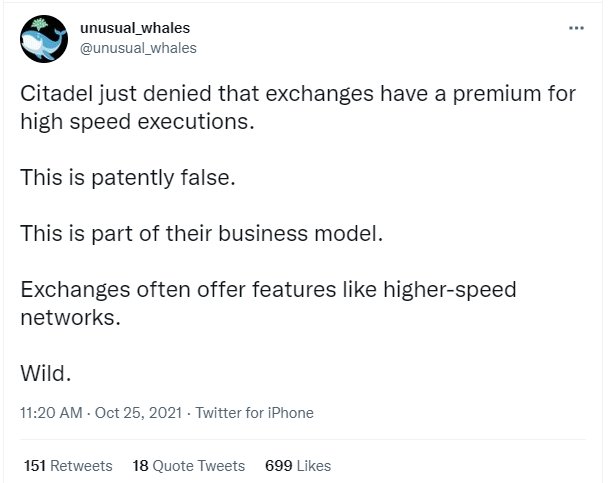View the 18 Quote Tweets list
This screenshot has height=483, width=614.
[189, 466]
